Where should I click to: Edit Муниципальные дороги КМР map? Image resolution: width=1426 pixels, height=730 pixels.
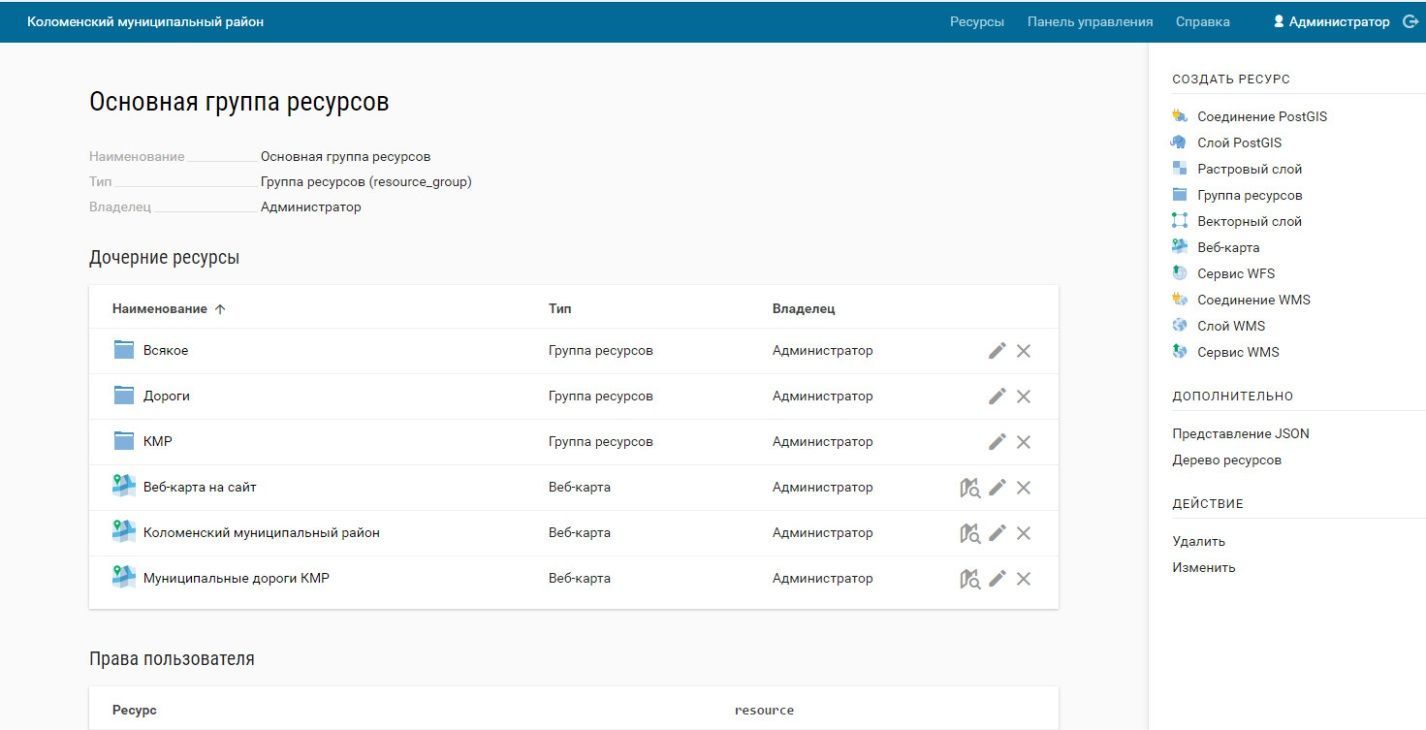[x=996, y=578]
